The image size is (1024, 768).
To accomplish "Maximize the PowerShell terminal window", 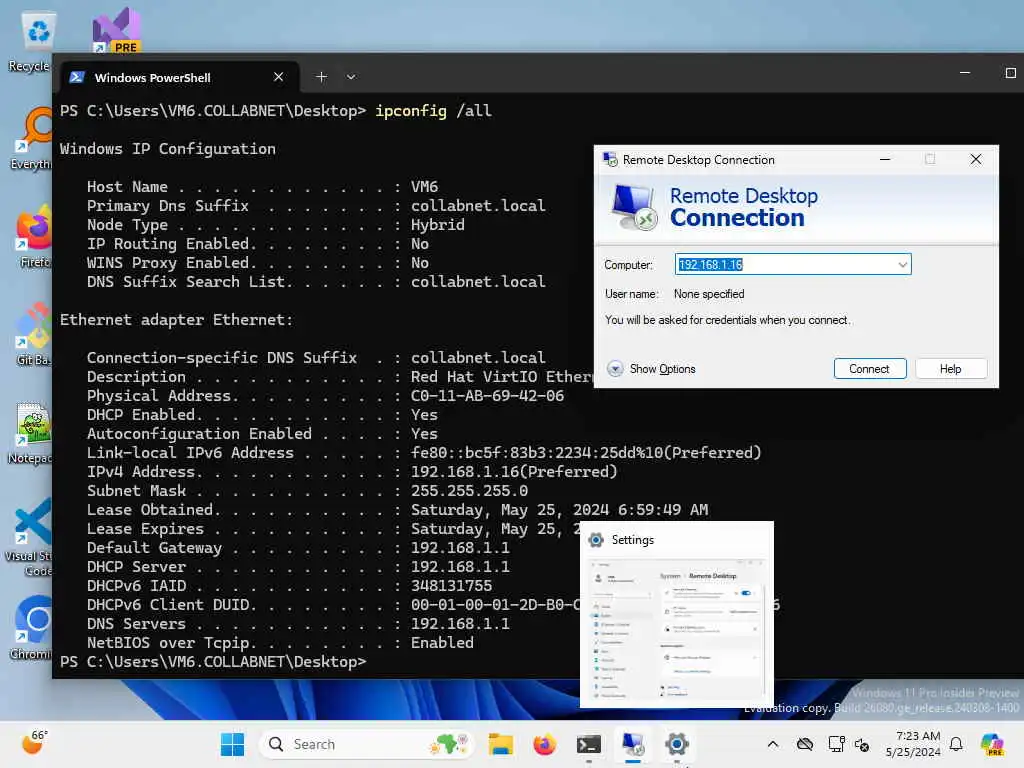I will click(x=1010, y=72).
